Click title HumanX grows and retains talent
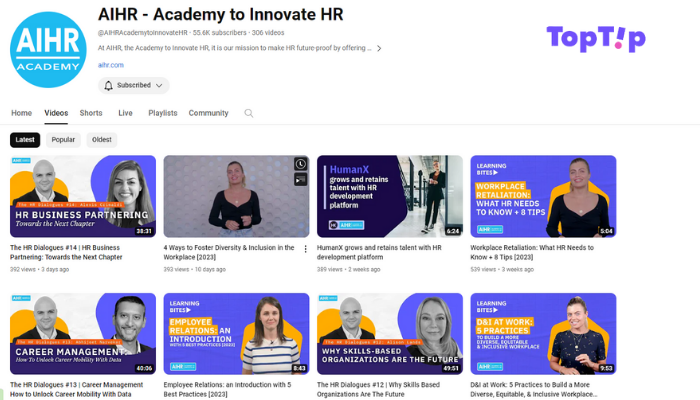The image size is (700, 400). point(379,252)
